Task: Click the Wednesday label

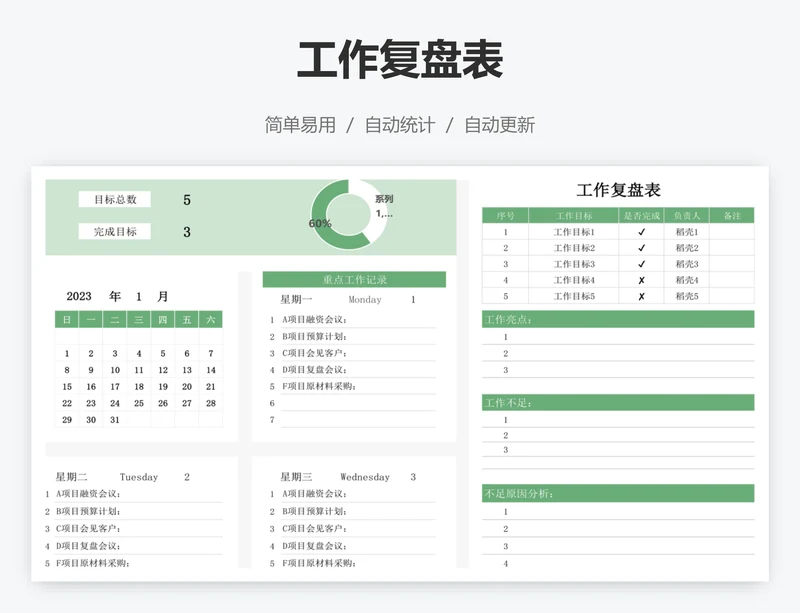Action: tap(365, 477)
